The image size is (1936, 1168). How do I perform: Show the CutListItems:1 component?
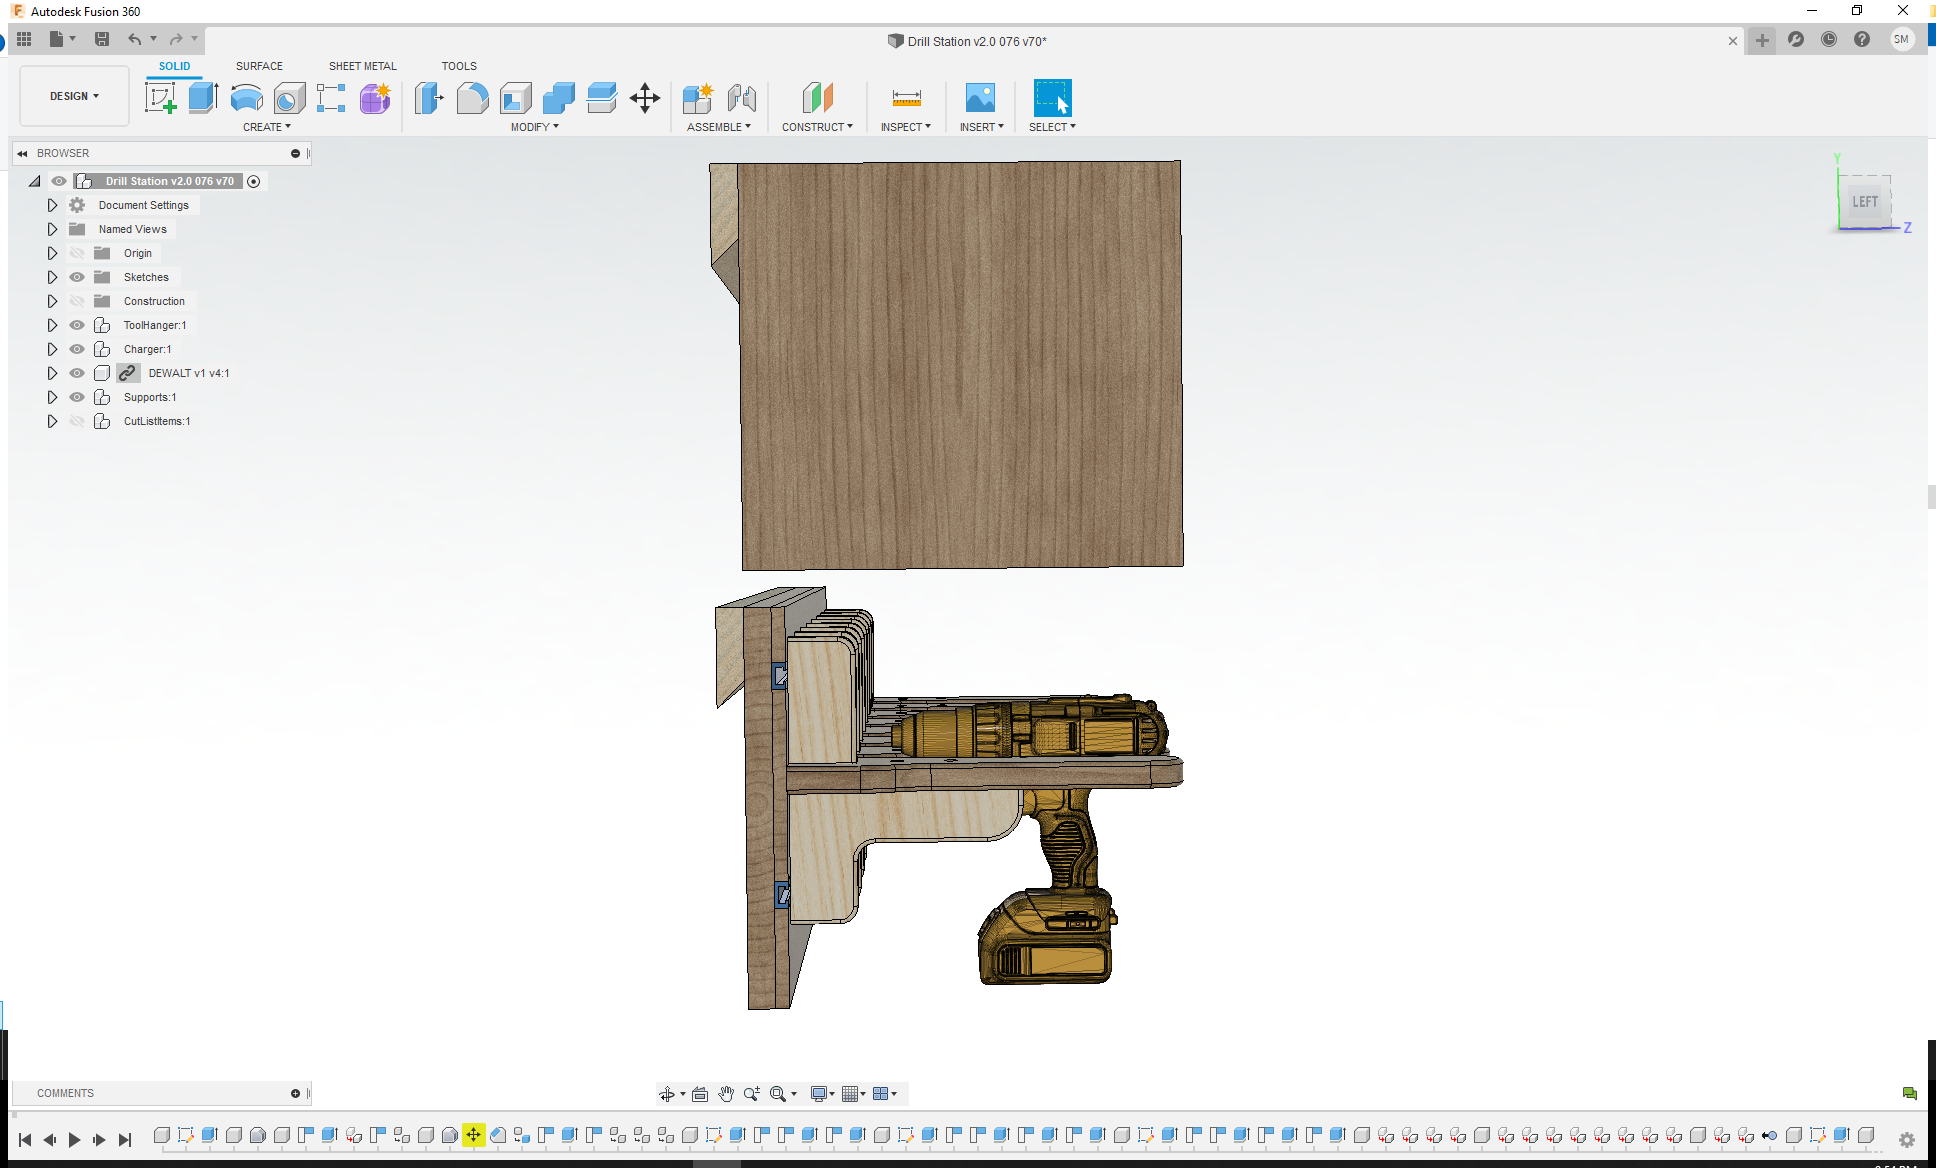coord(77,421)
